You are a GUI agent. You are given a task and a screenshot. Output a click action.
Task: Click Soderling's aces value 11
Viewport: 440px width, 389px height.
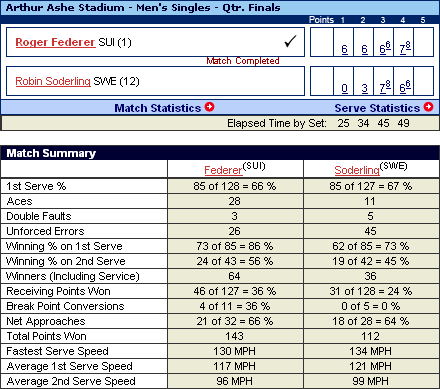[370, 201]
